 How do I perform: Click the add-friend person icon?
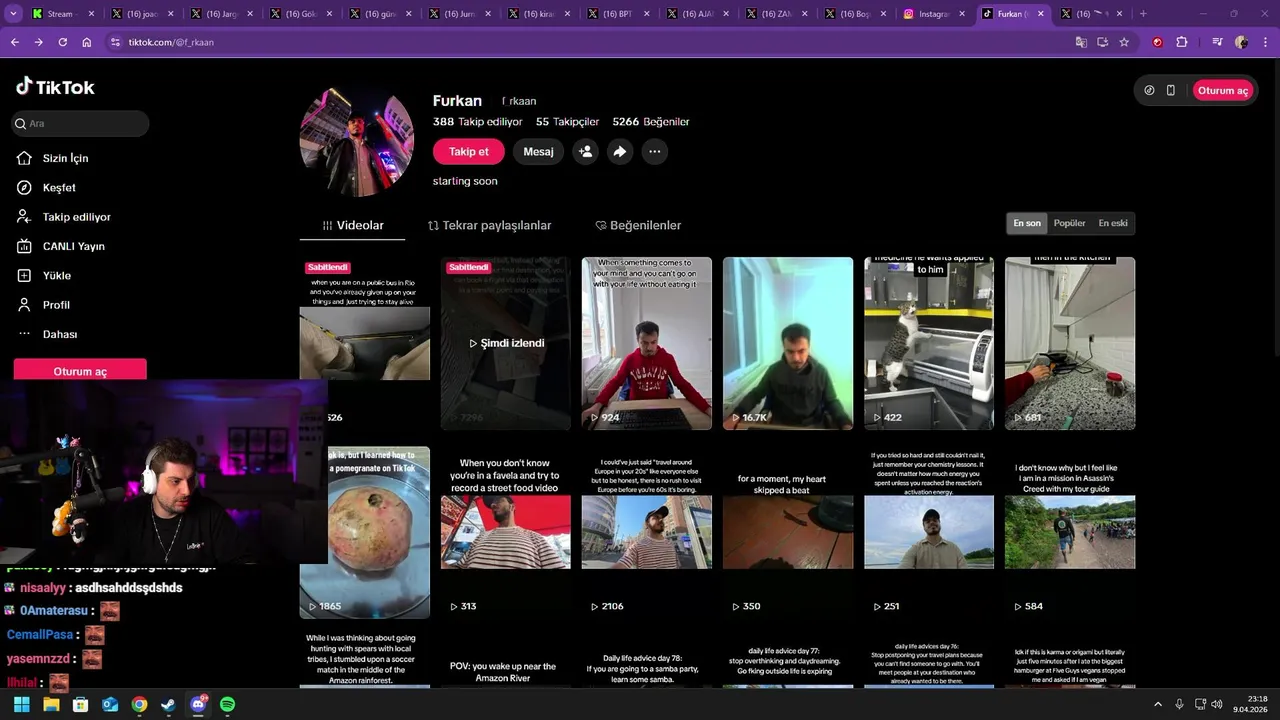pyautogui.click(x=586, y=151)
